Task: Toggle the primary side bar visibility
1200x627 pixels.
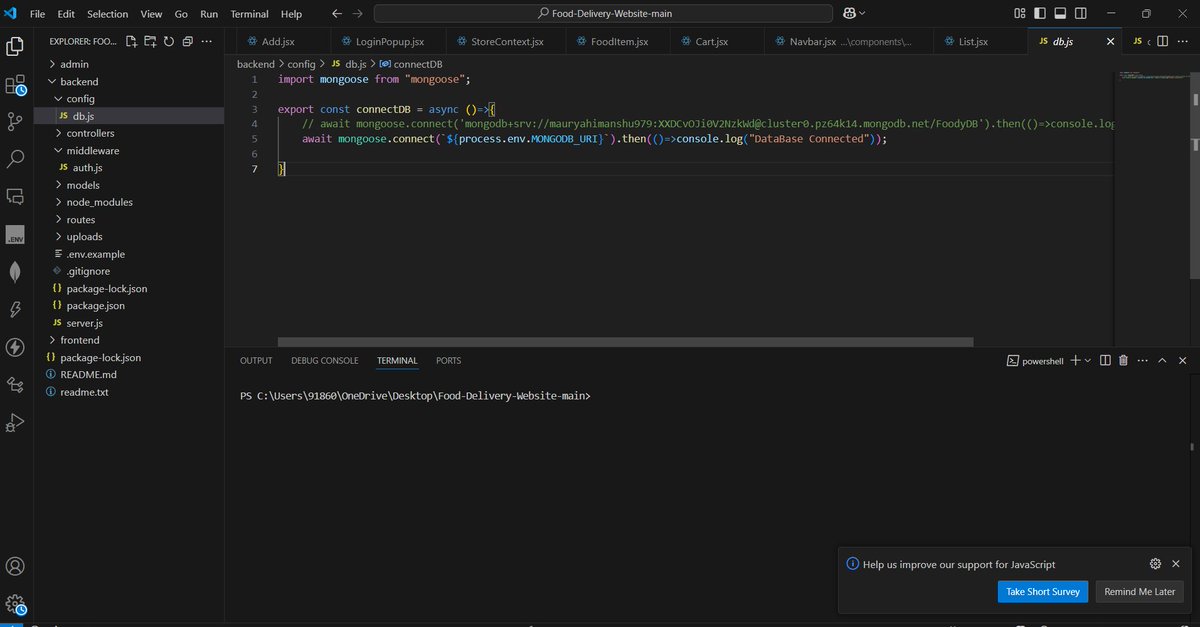Action: pos(1041,14)
